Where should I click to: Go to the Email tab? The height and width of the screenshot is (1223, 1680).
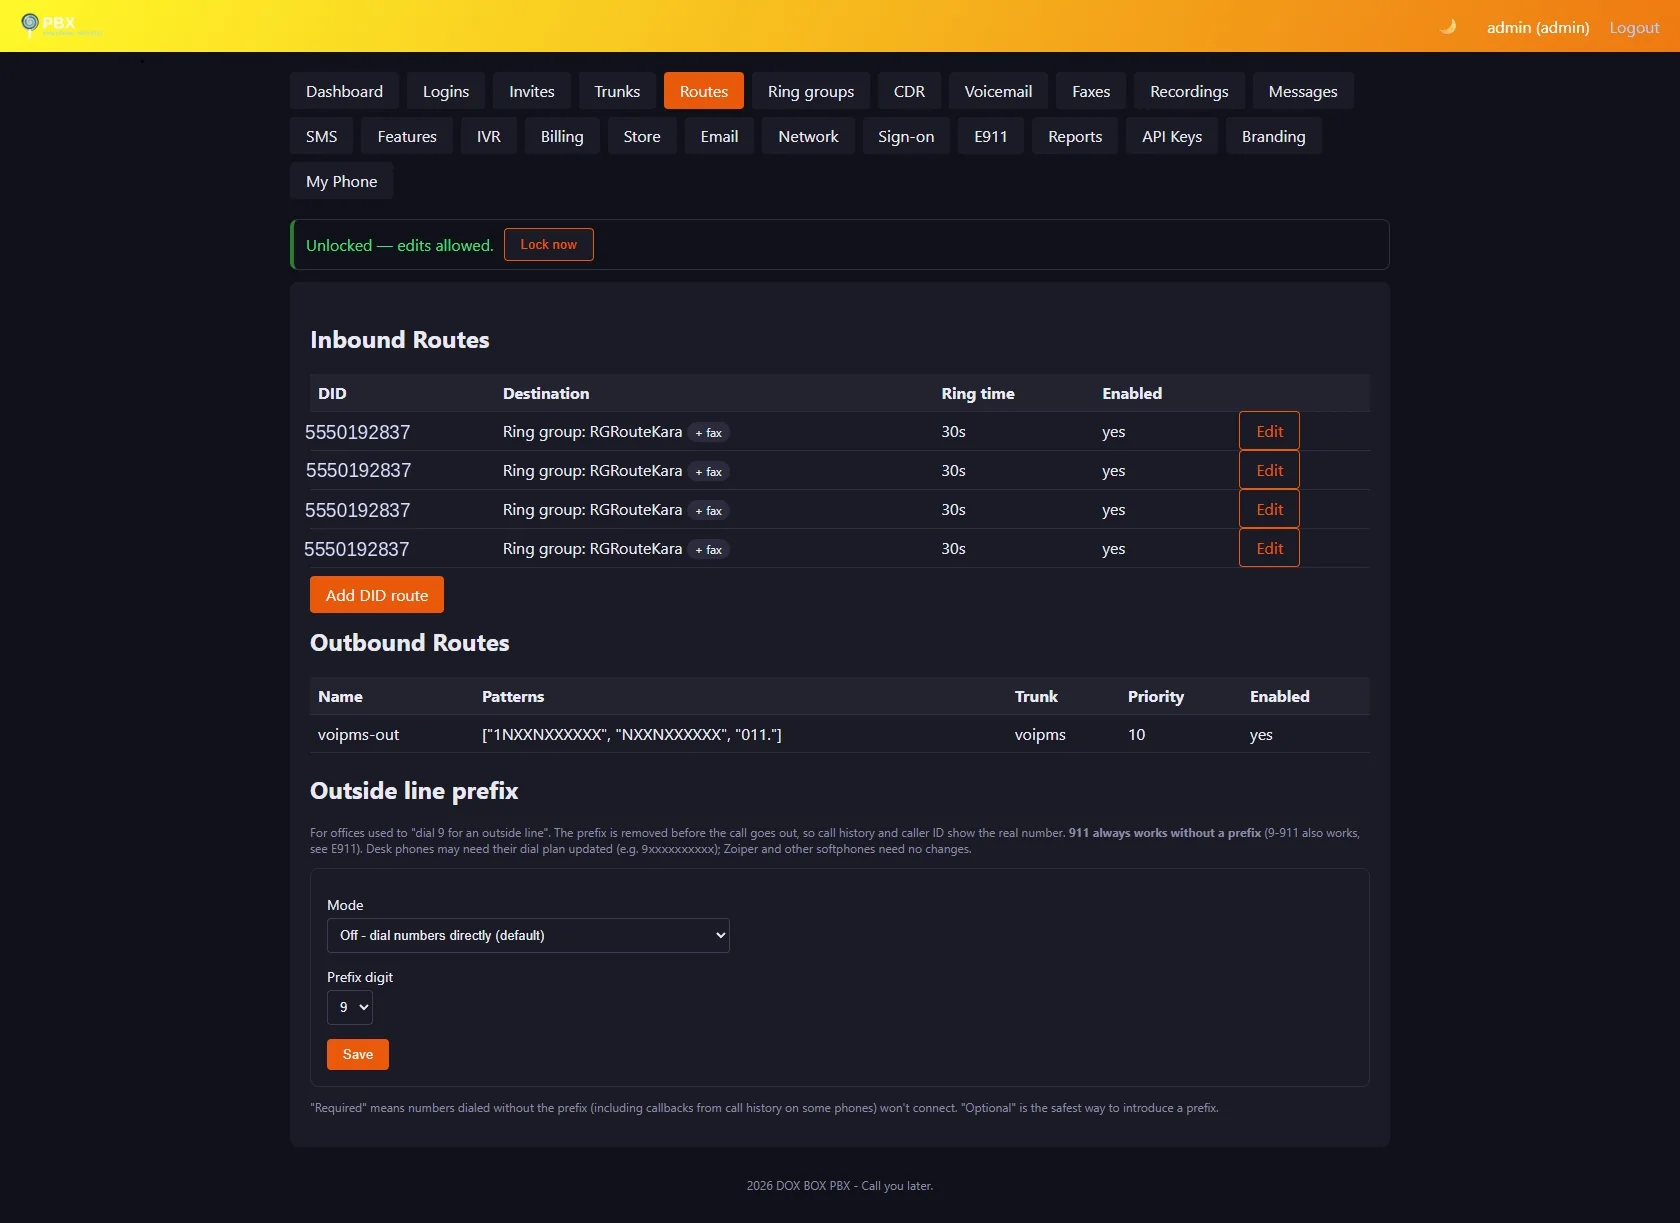(719, 136)
